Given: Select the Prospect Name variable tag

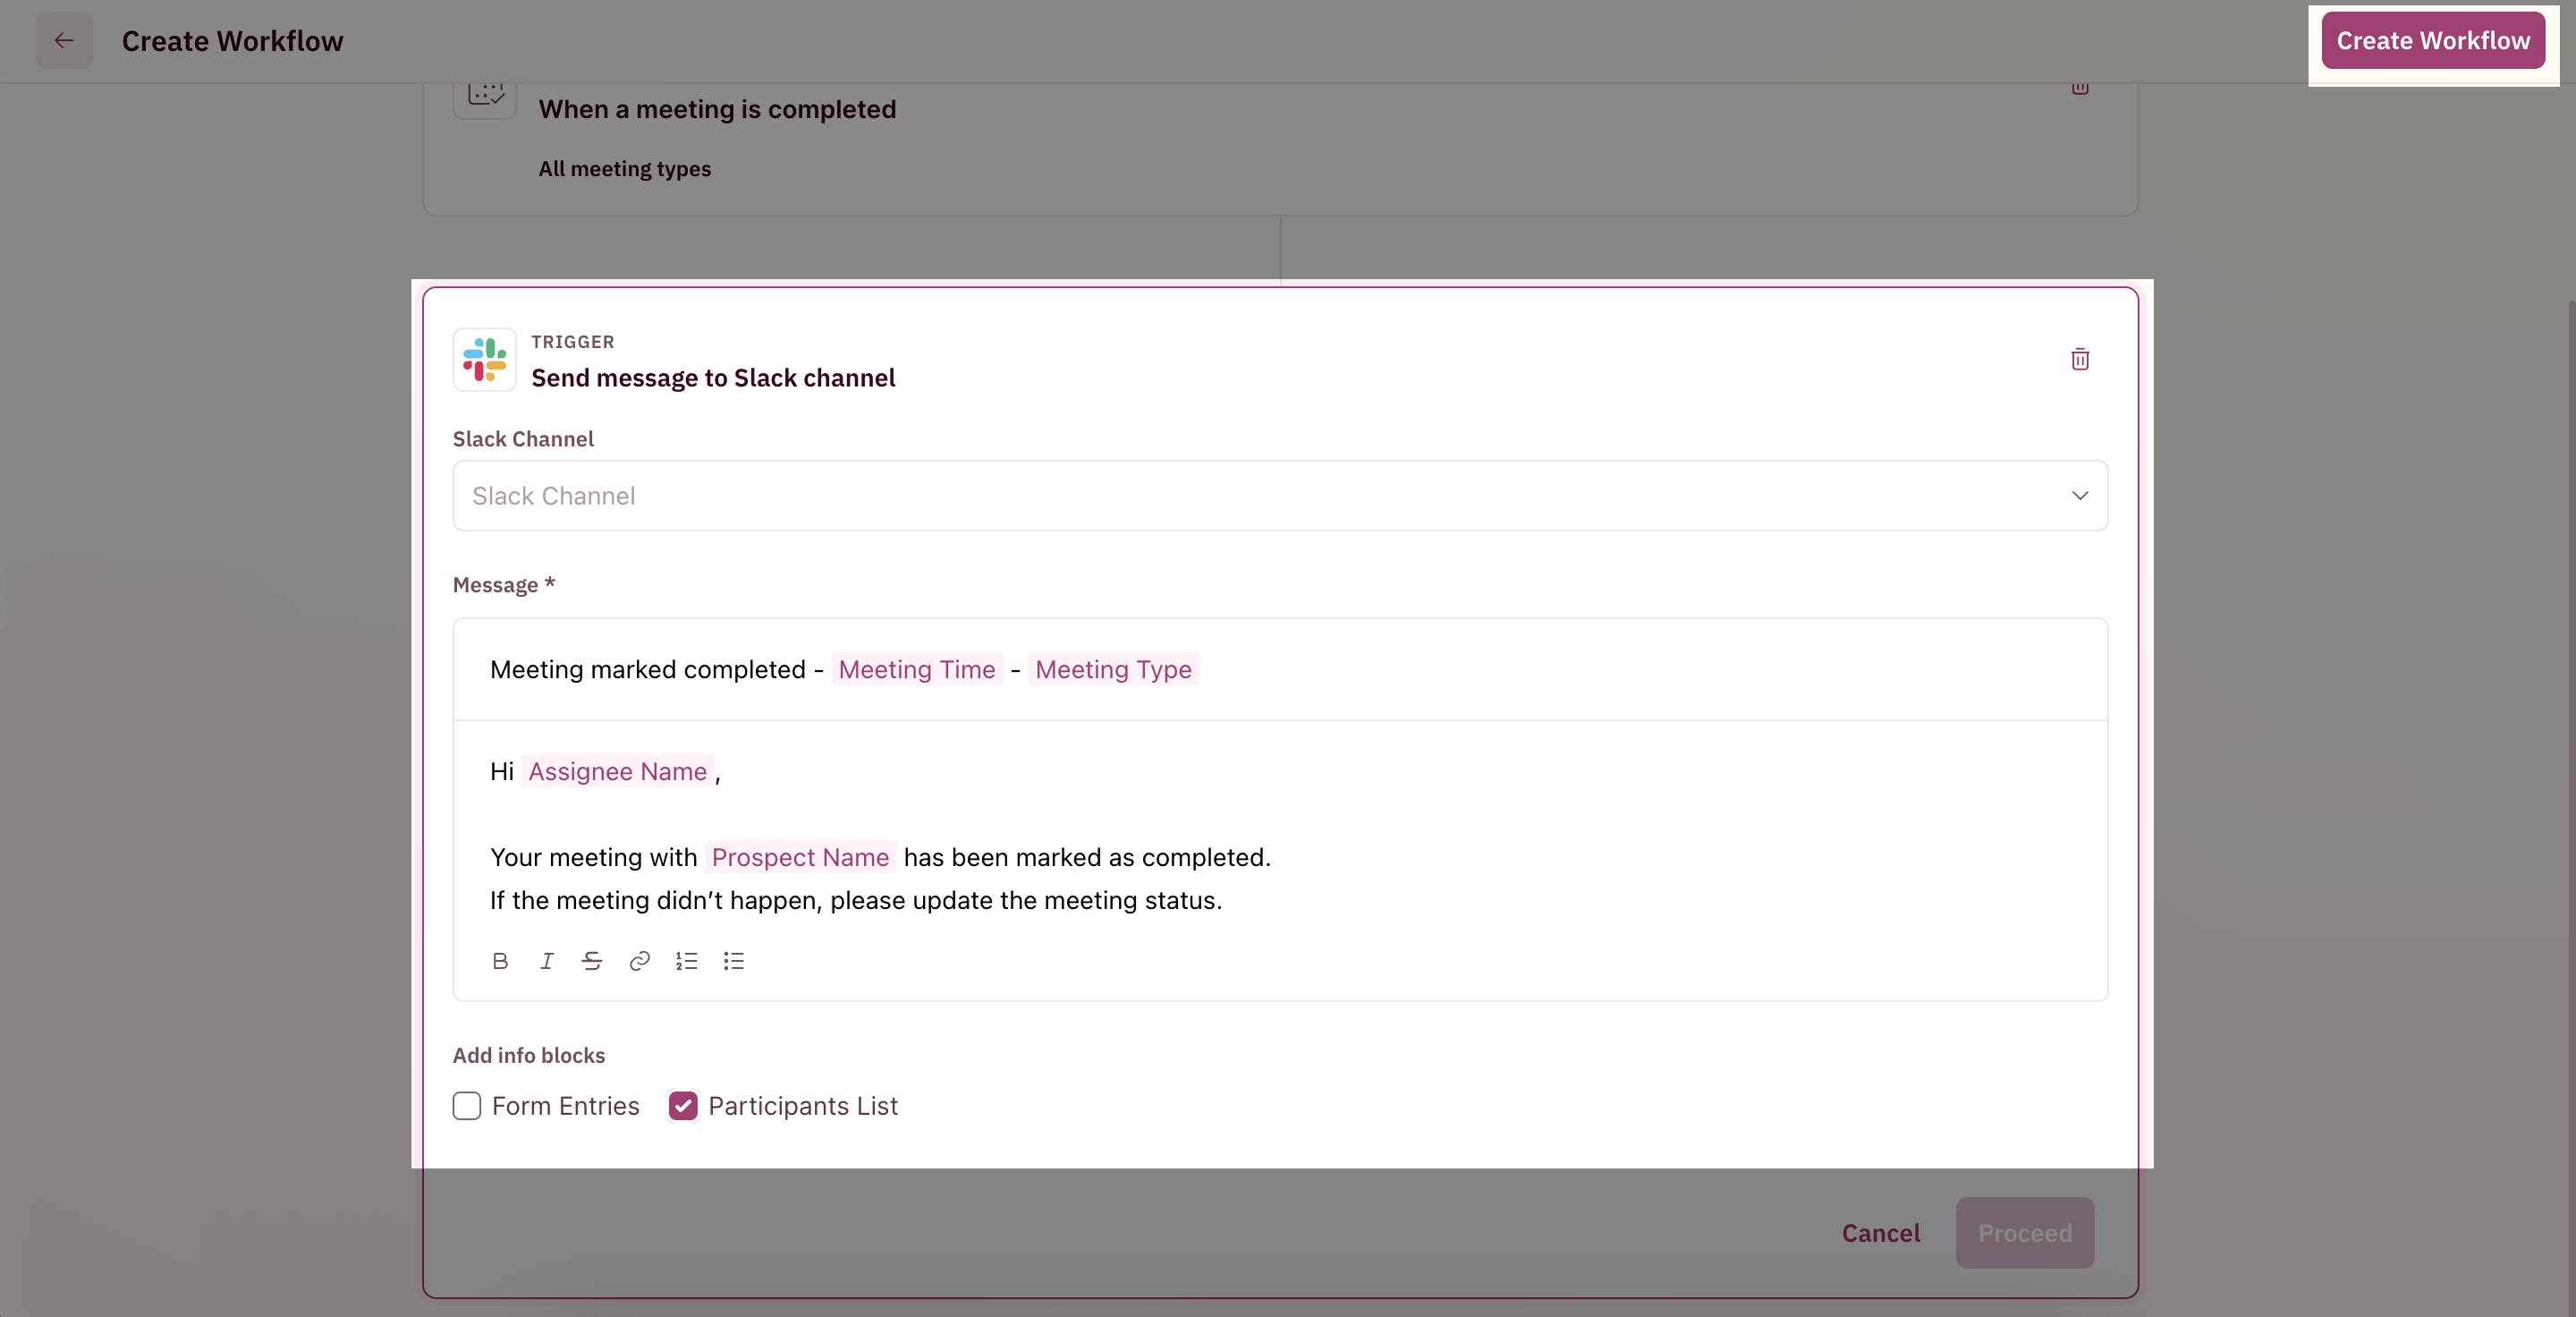Looking at the screenshot, I should pos(800,857).
